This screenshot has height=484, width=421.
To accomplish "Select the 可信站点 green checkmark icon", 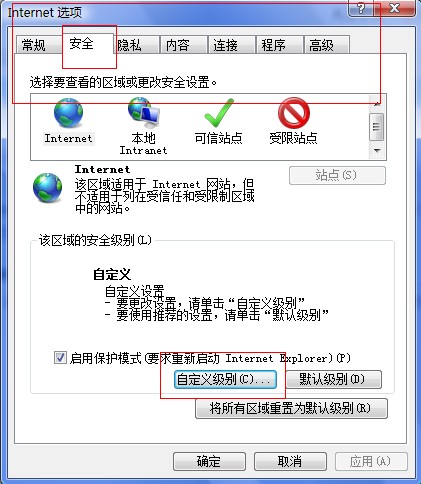I will tap(219, 113).
